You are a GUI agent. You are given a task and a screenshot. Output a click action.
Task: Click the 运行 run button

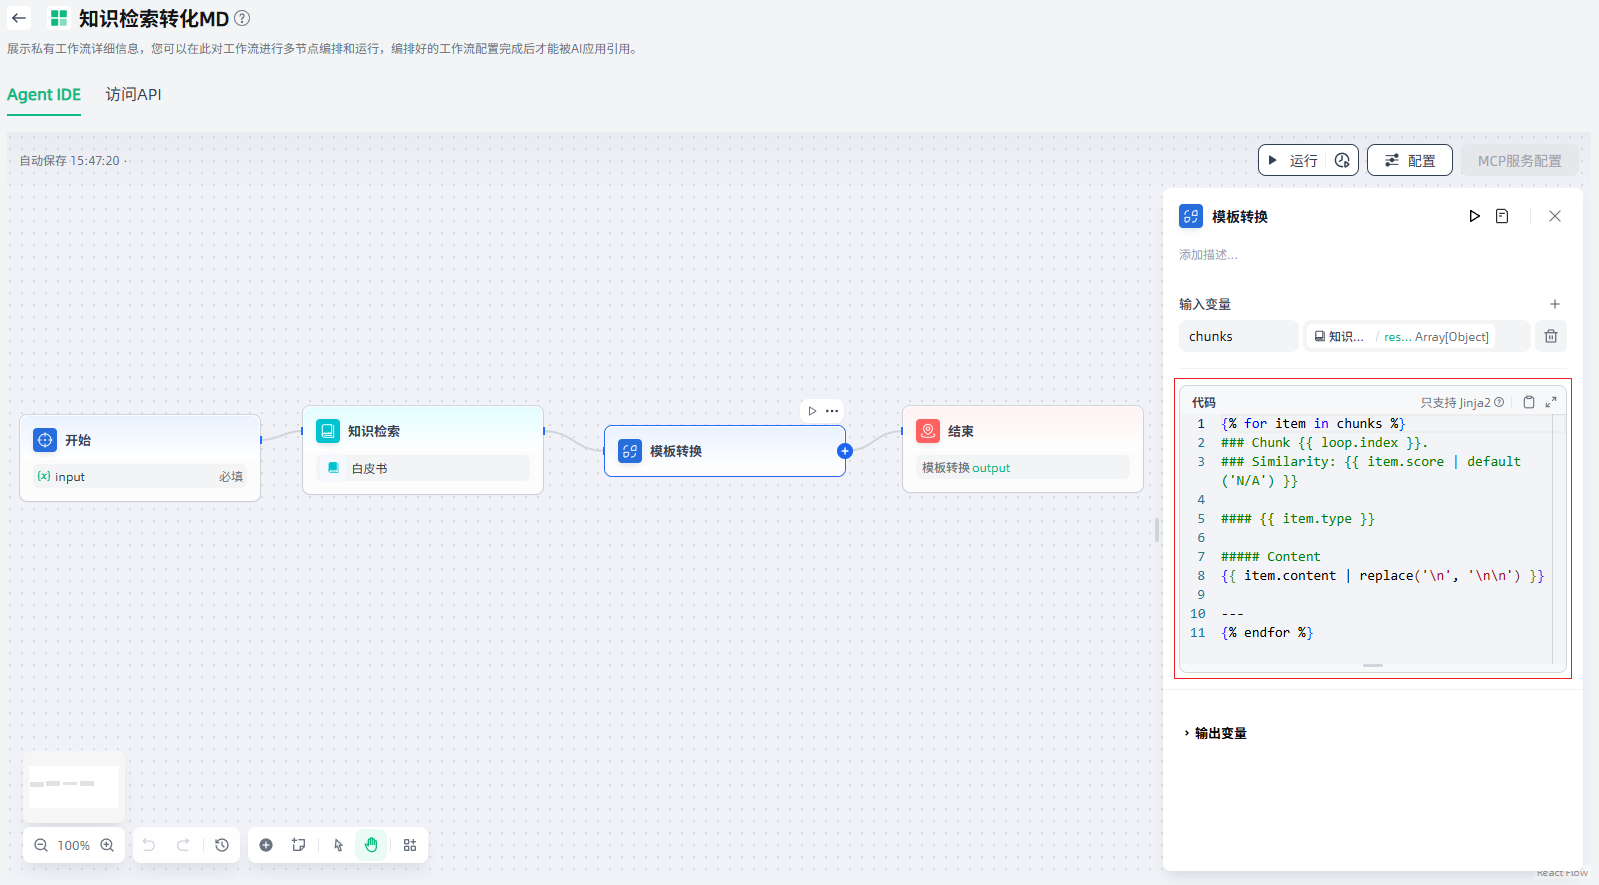pyautogui.click(x=1293, y=160)
